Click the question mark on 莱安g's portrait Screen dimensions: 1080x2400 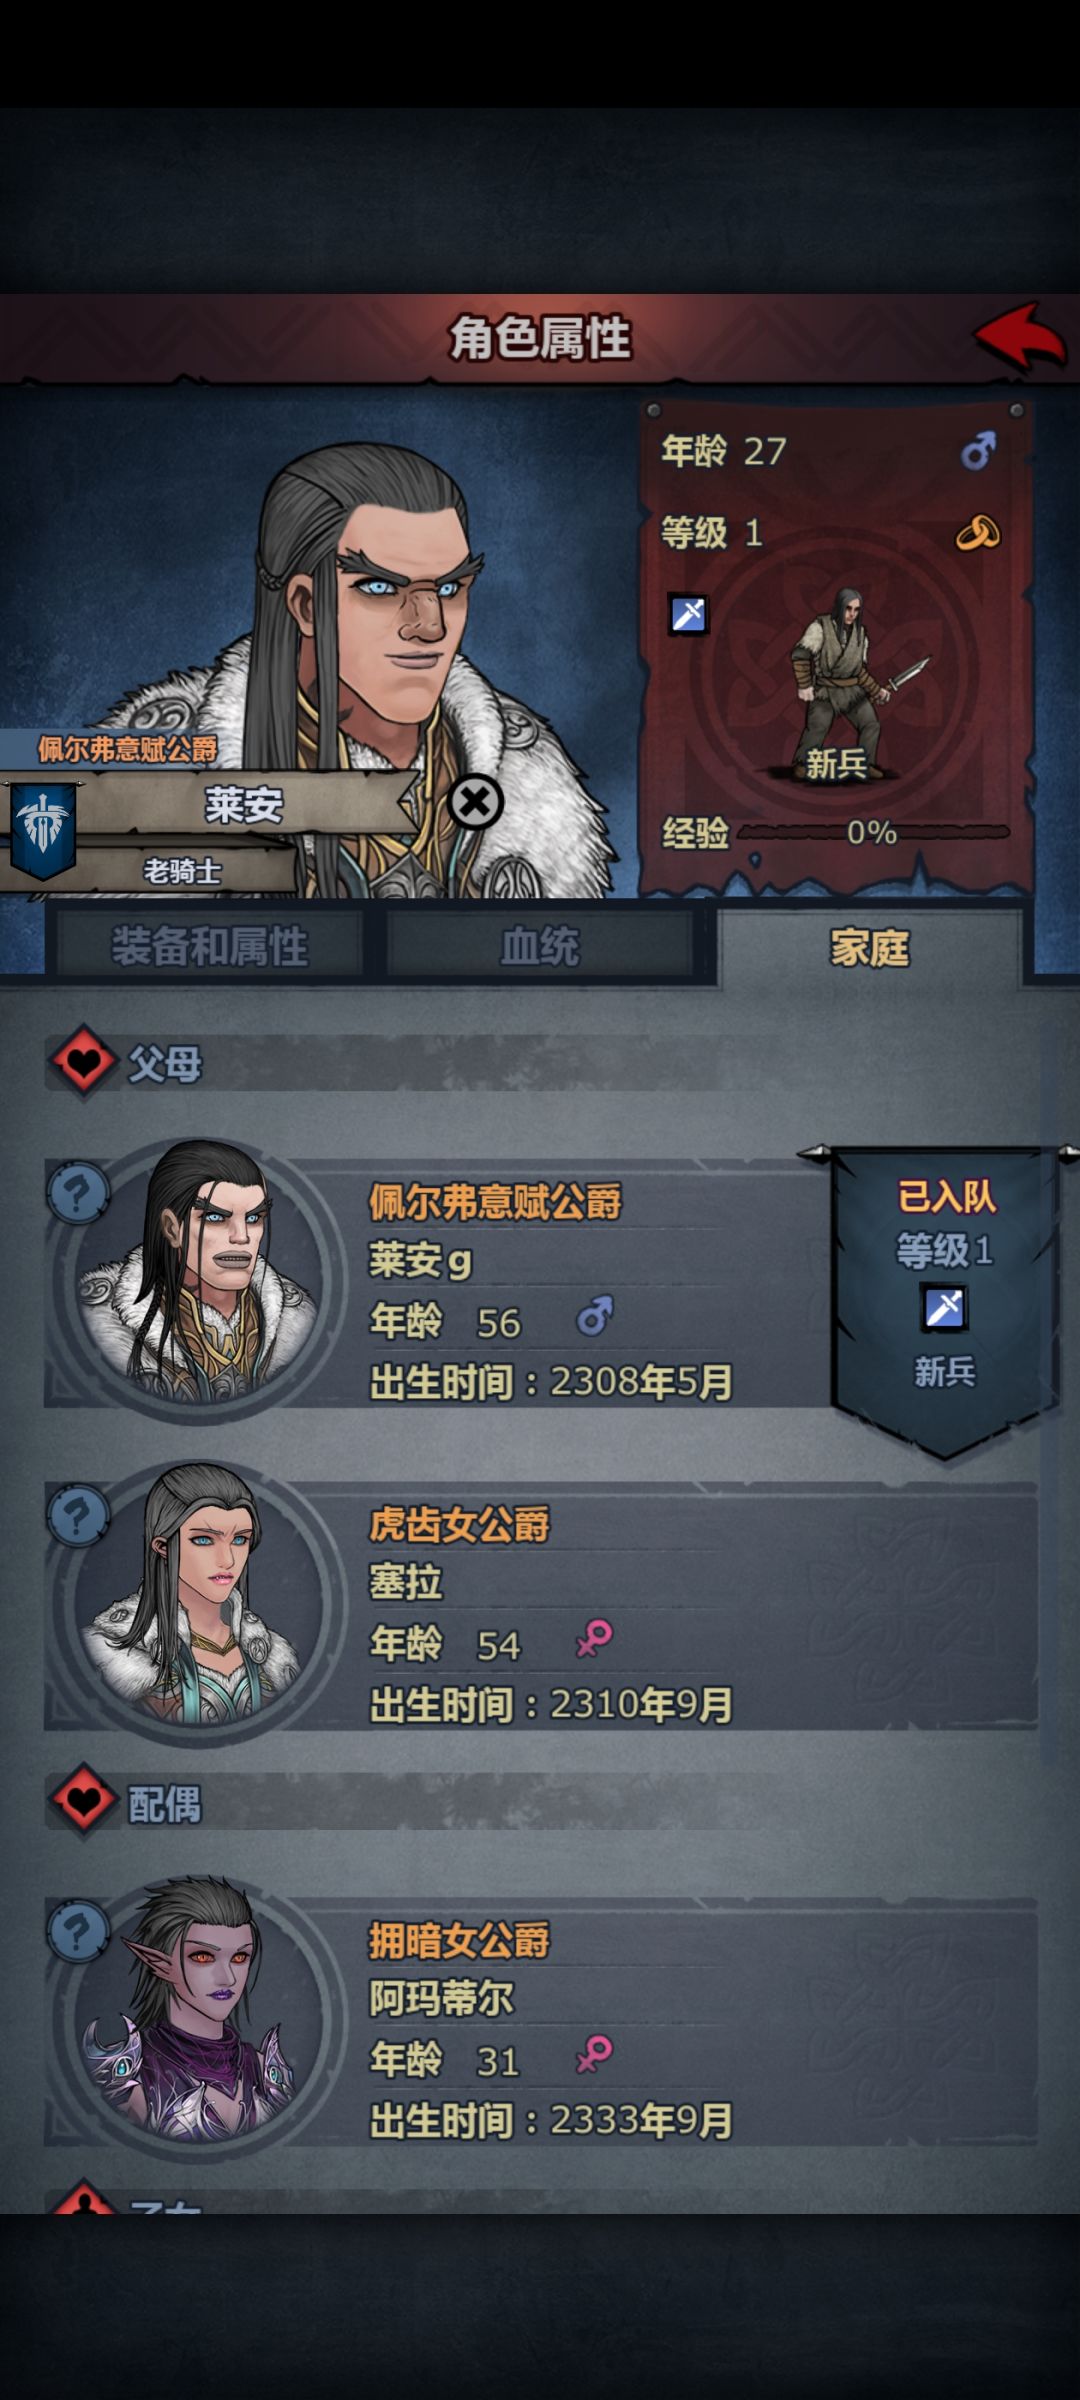78,1192
